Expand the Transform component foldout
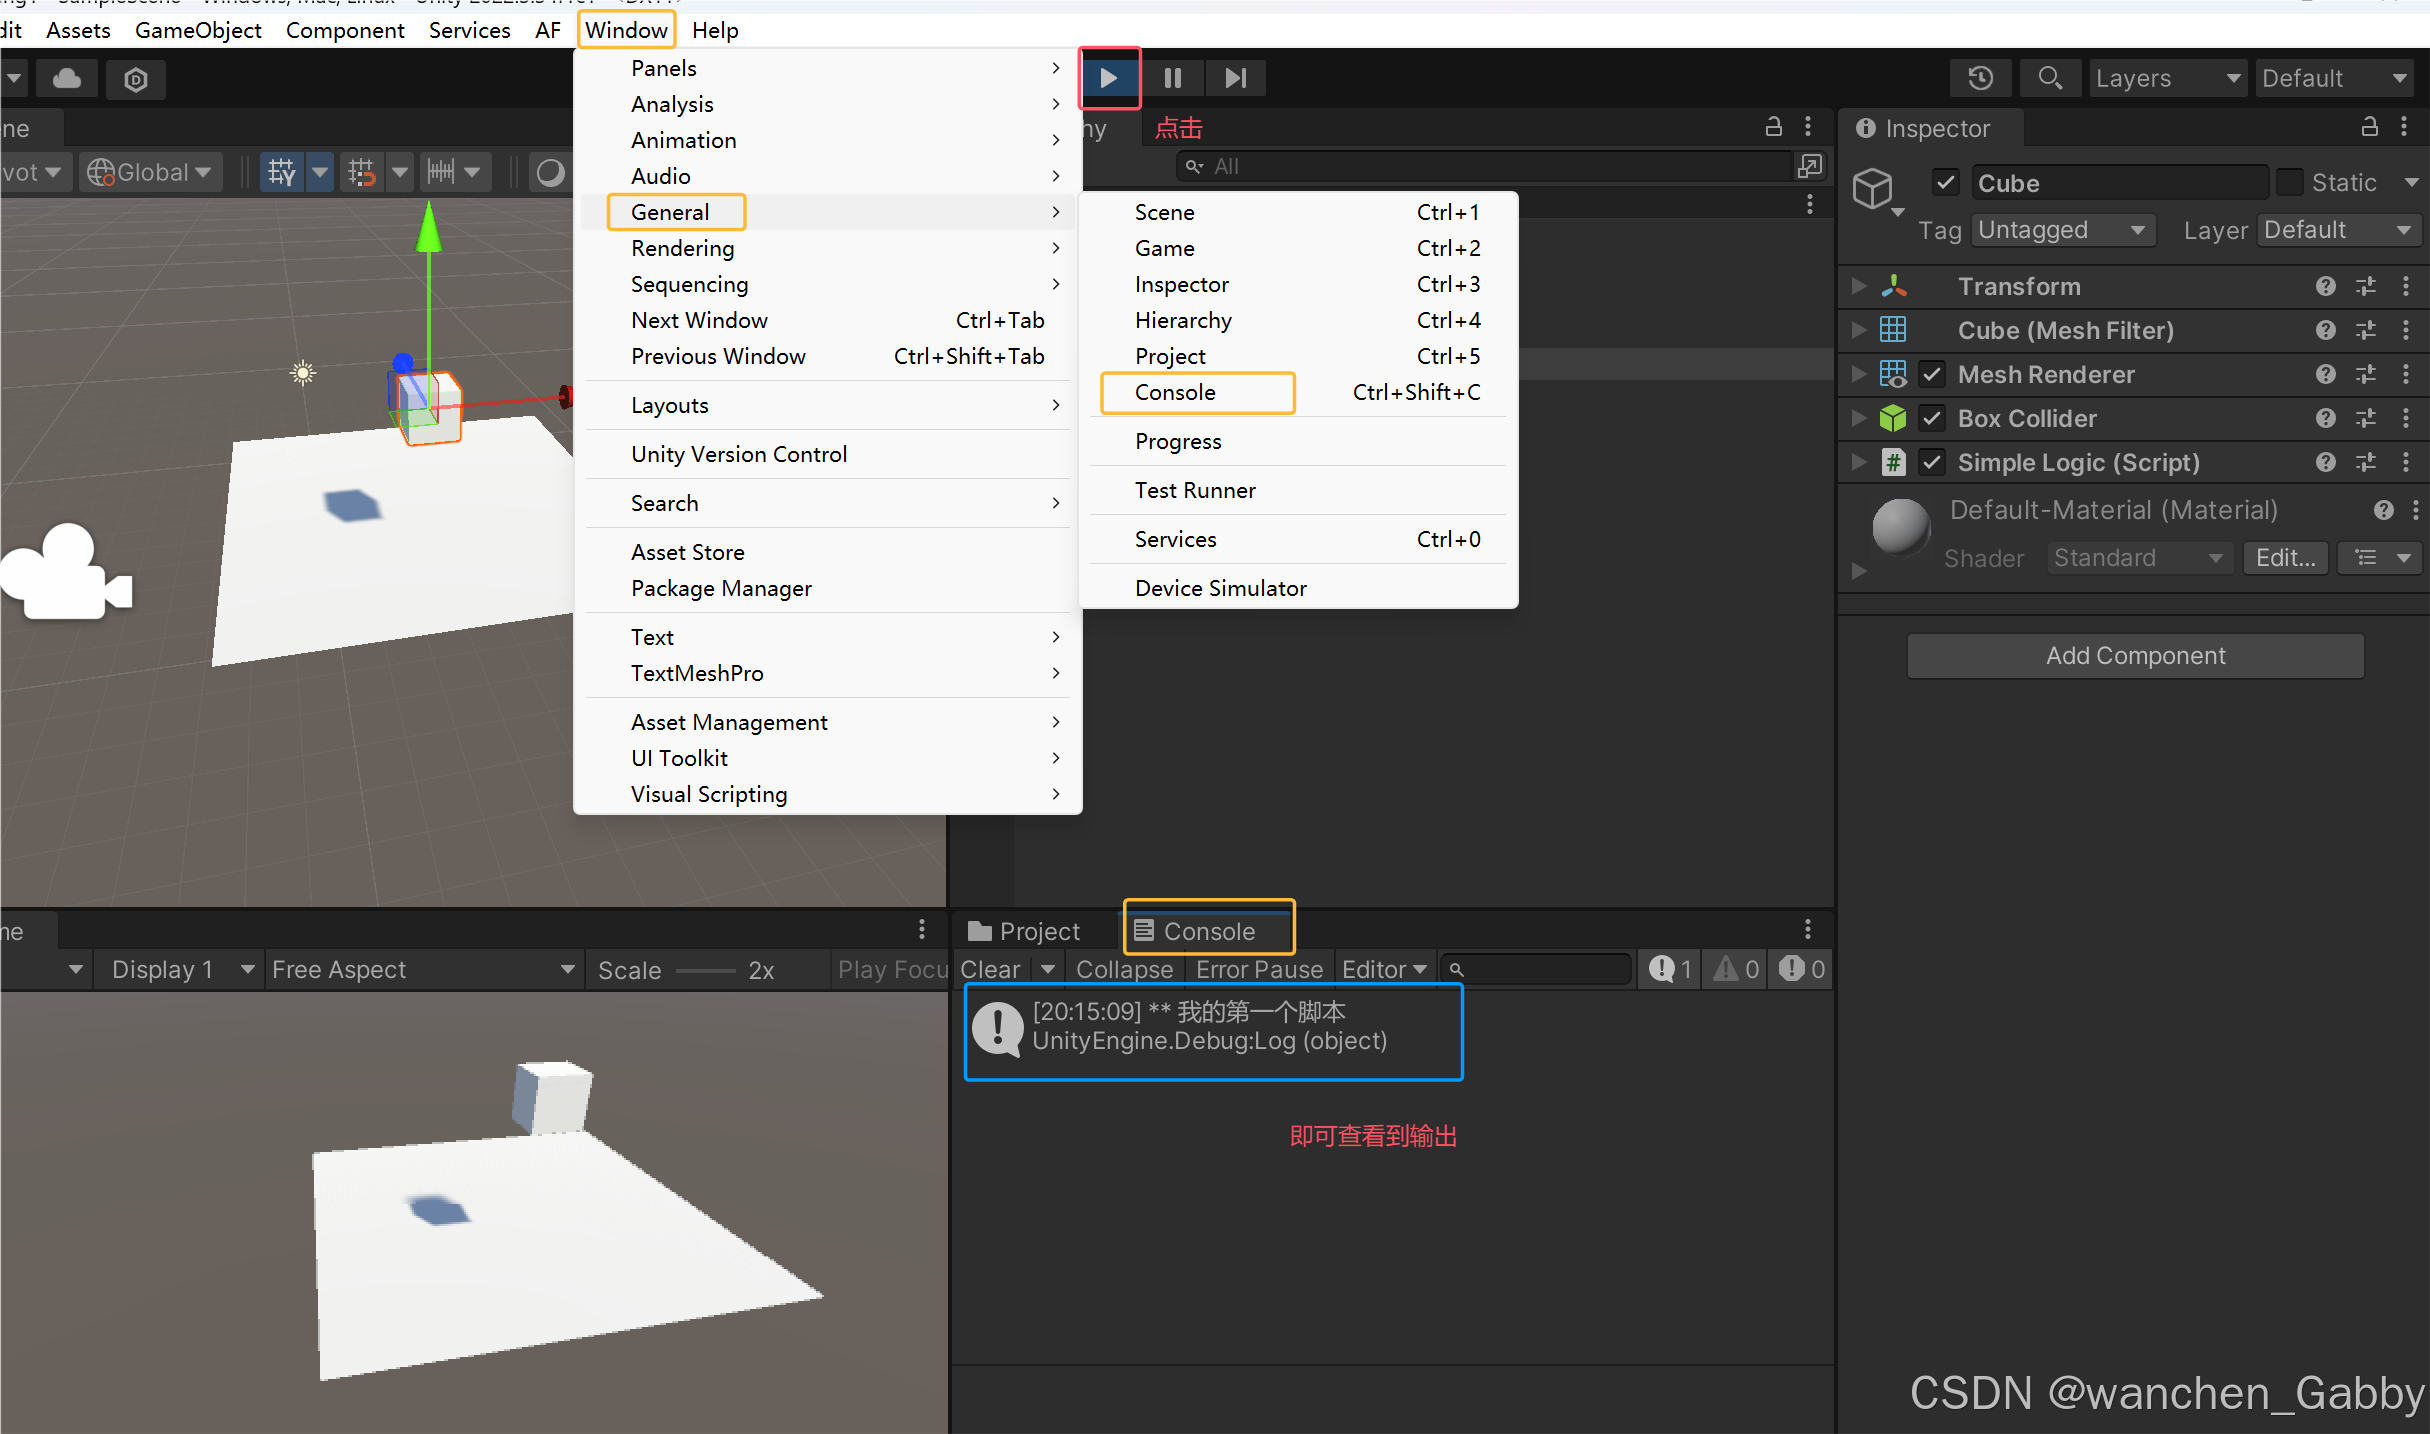 click(1858, 287)
